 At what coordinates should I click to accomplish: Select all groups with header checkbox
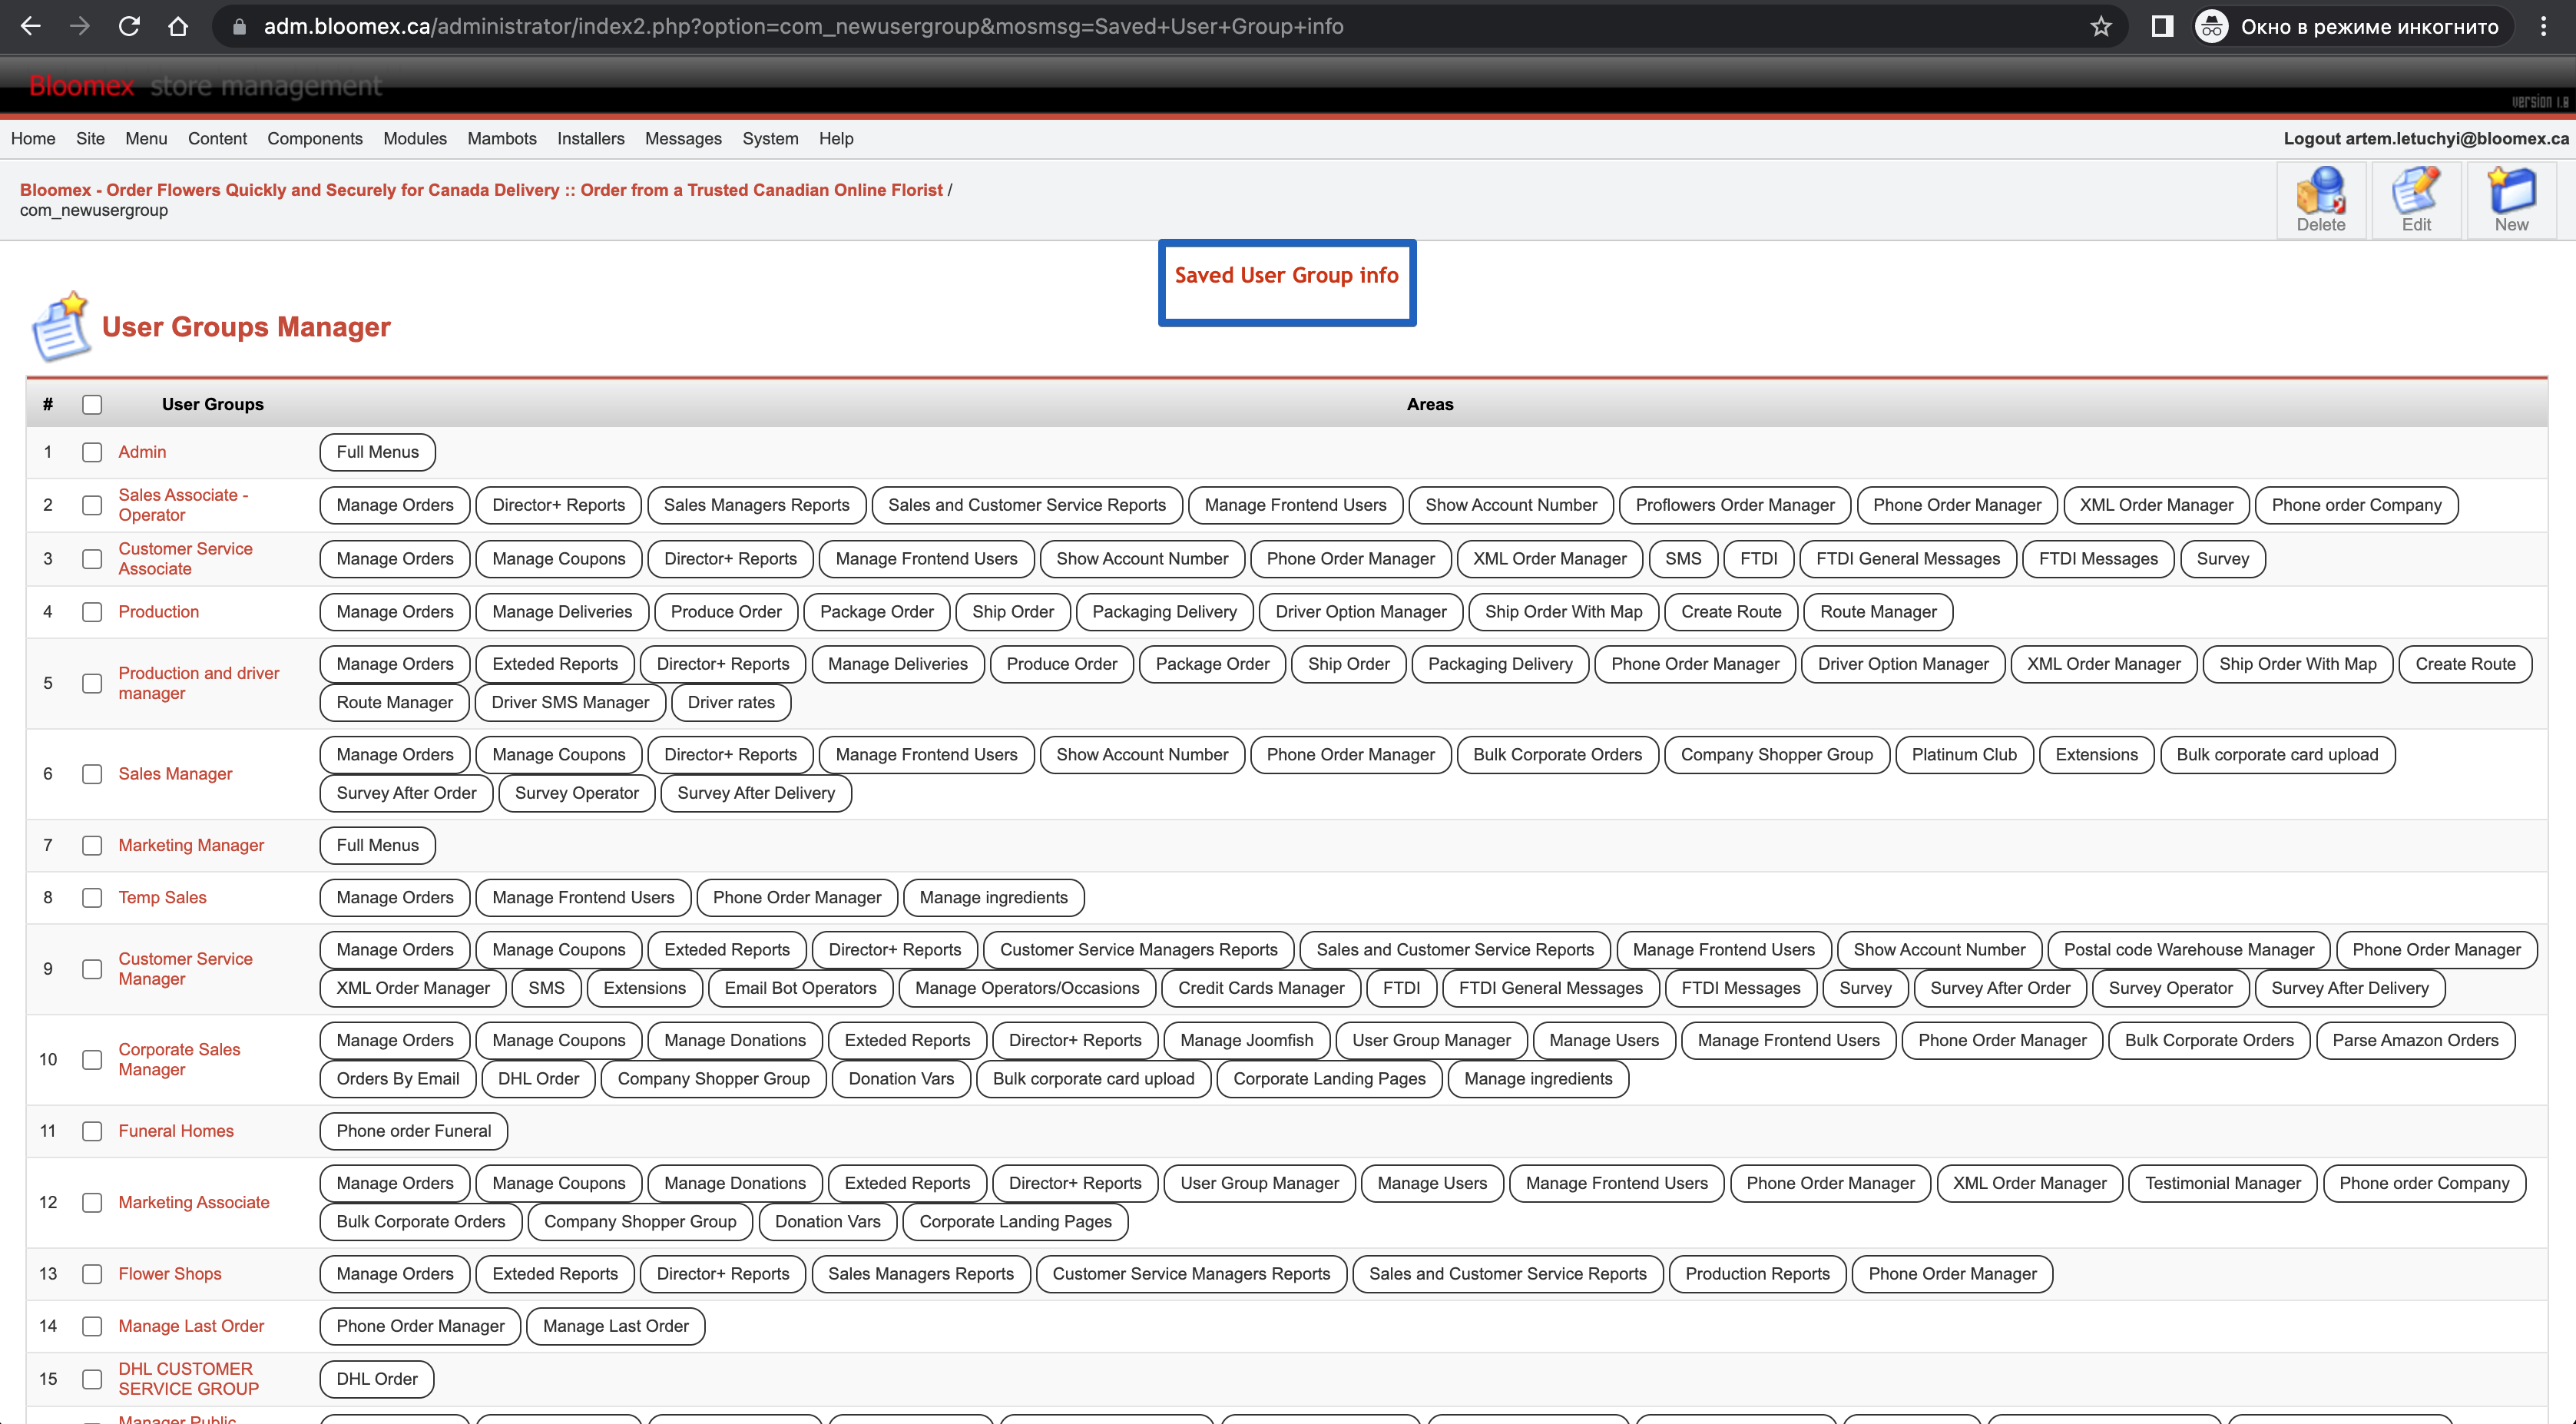[x=92, y=405]
